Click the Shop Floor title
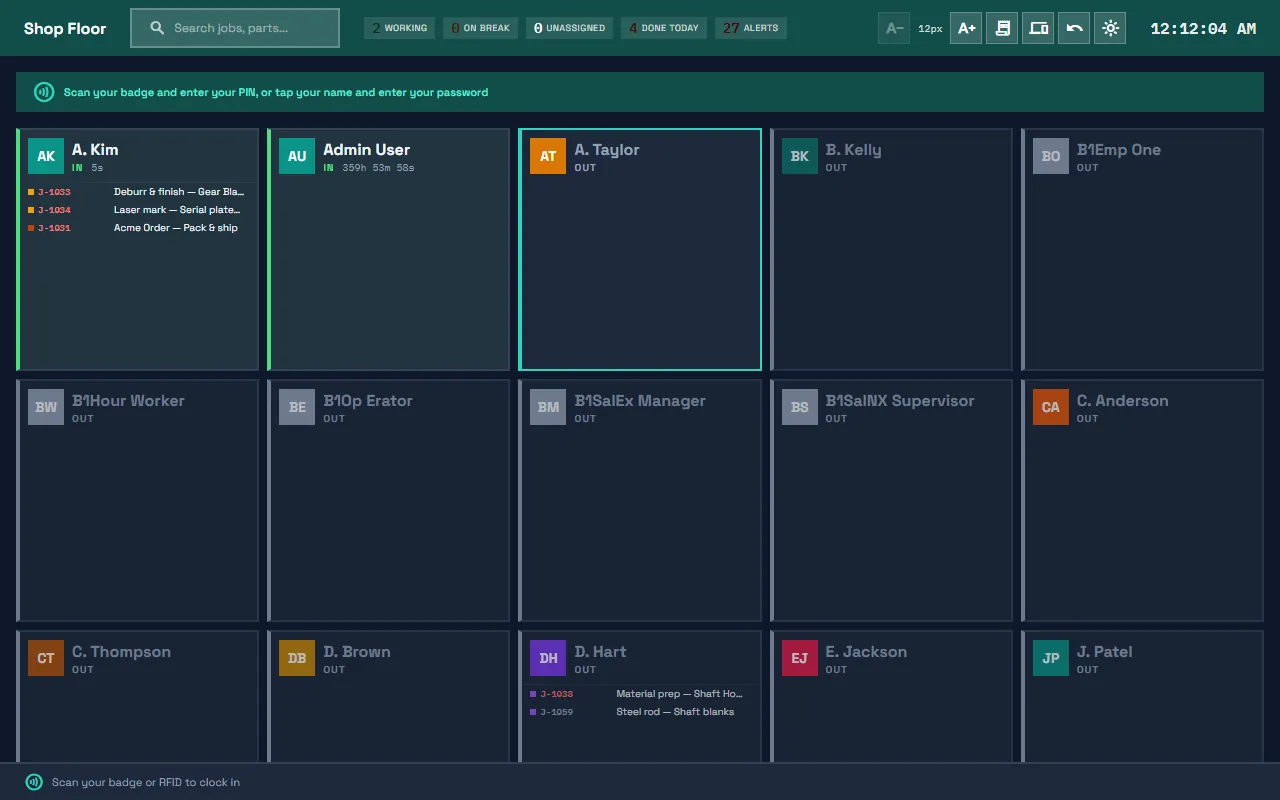Image resolution: width=1280 pixels, height=800 pixels. pyautogui.click(x=65, y=28)
